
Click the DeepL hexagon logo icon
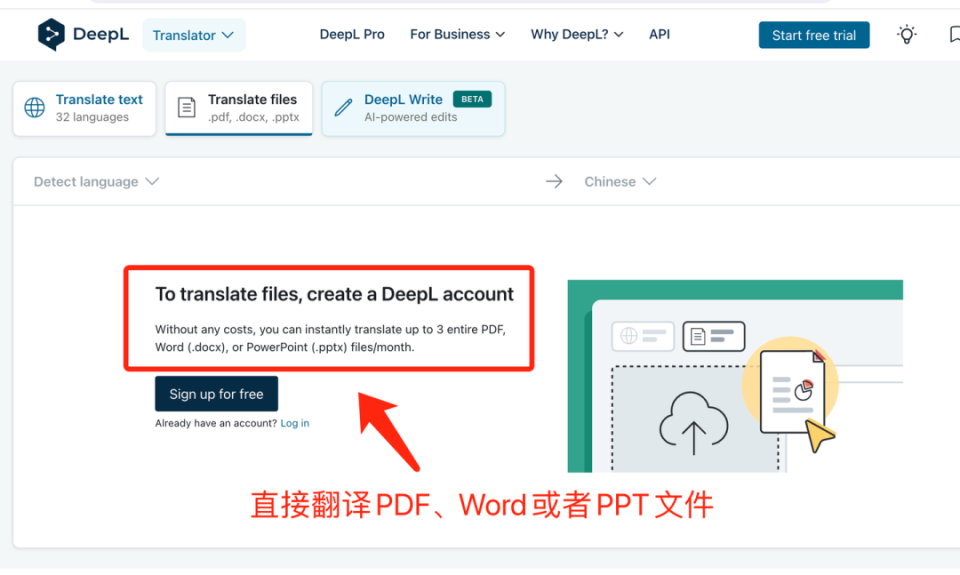51,34
